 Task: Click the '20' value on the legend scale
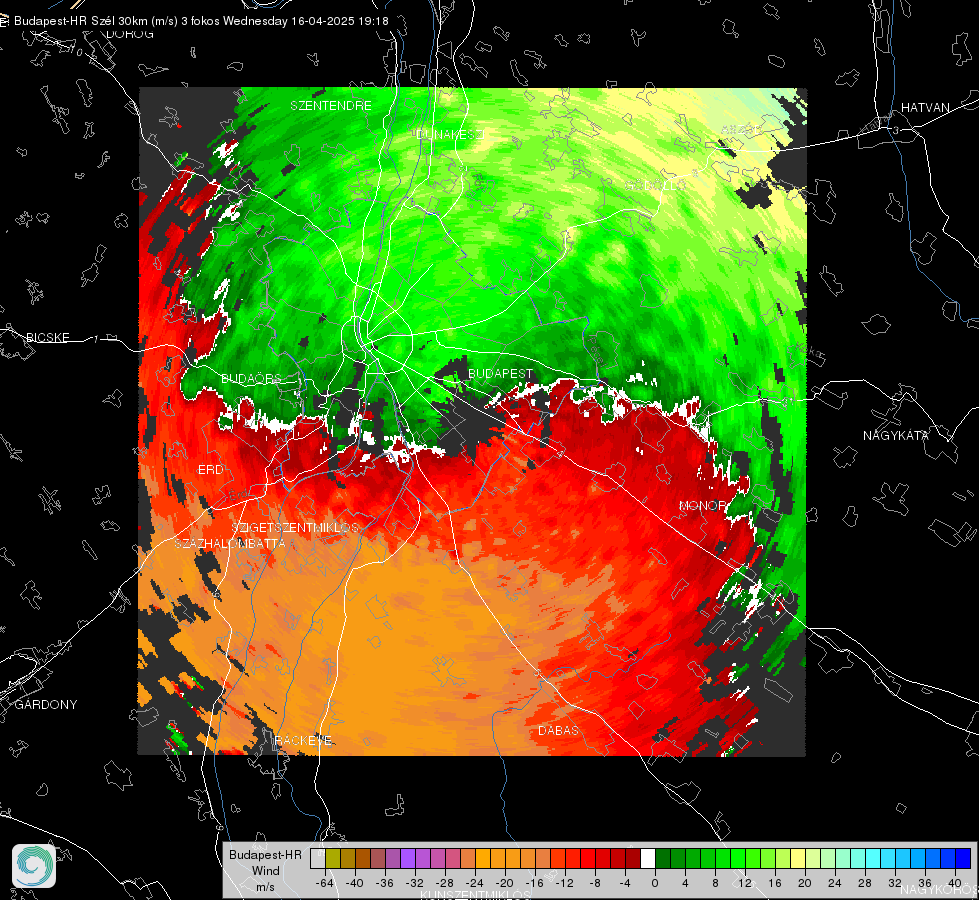point(805,883)
